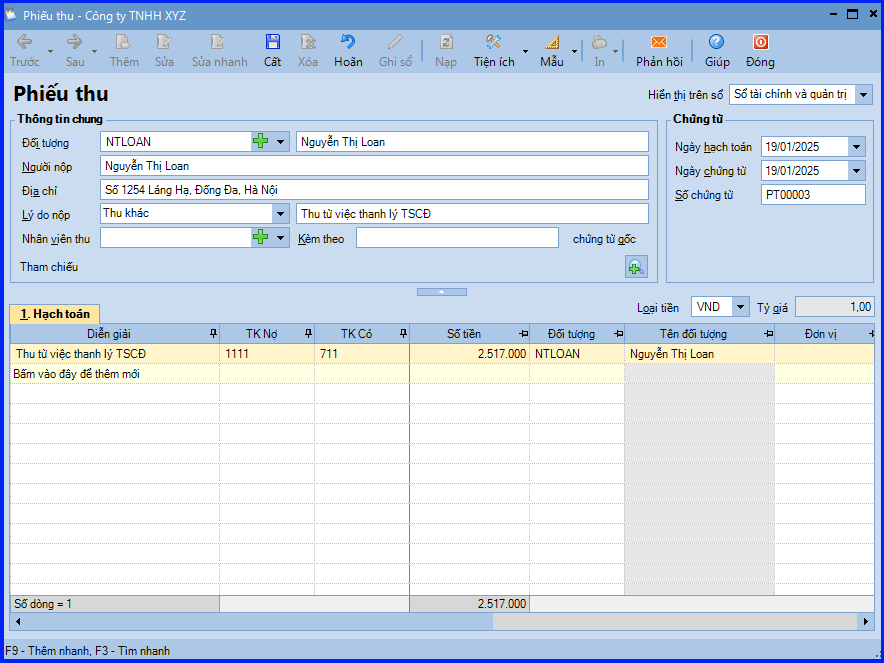Image resolution: width=884 pixels, height=663 pixels.
Task: Click the Đối tượng name field Nguyễn Thị Loan
Action: (x=472, y=142)
